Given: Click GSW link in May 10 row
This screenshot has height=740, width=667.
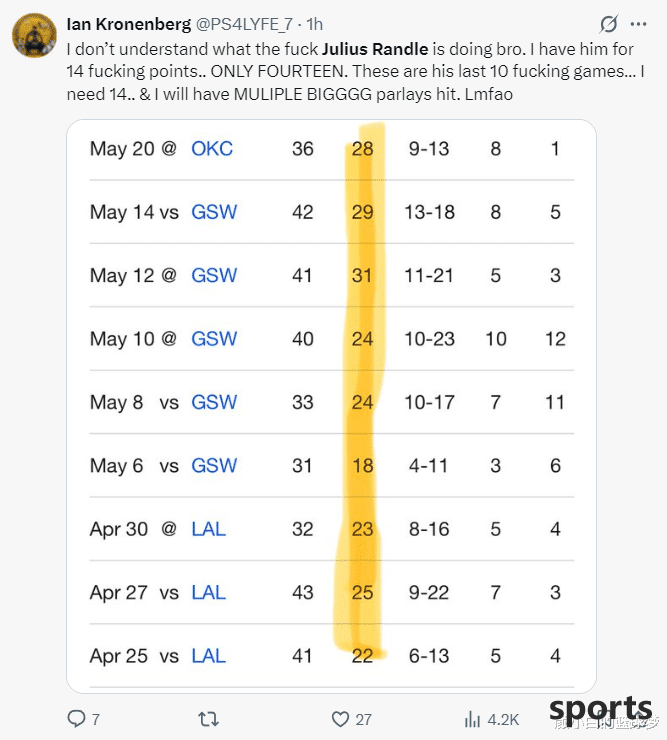Looking at the screenshot, I should 214,339.
